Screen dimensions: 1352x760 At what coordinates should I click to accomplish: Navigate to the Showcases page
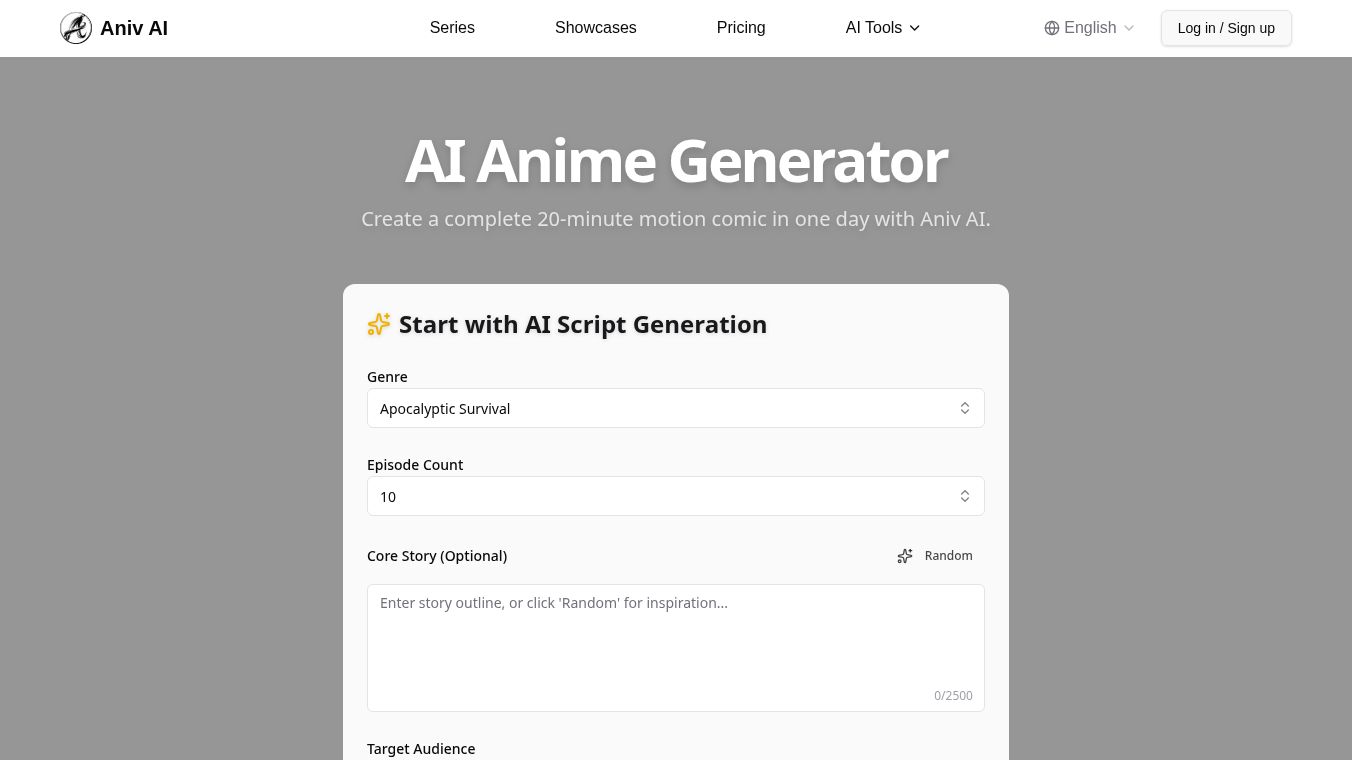click(595, 27)
